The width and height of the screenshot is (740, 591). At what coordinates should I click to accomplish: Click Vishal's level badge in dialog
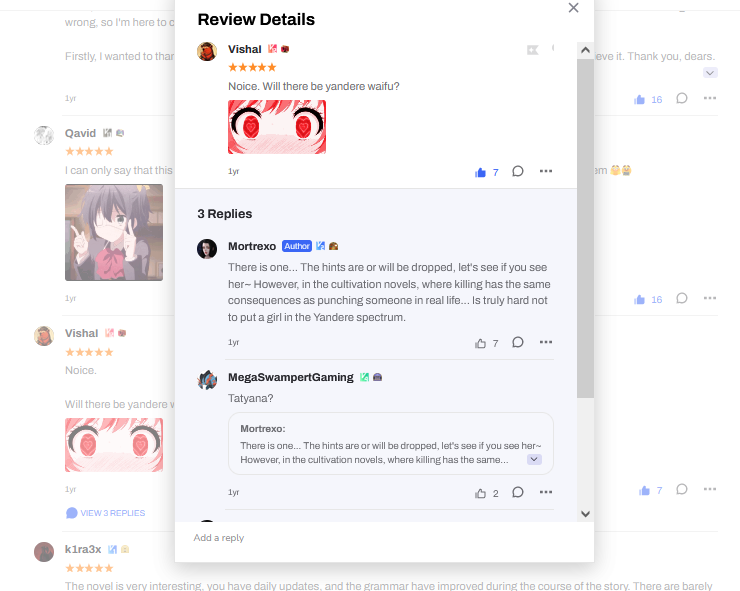click(x=272, y=49)
